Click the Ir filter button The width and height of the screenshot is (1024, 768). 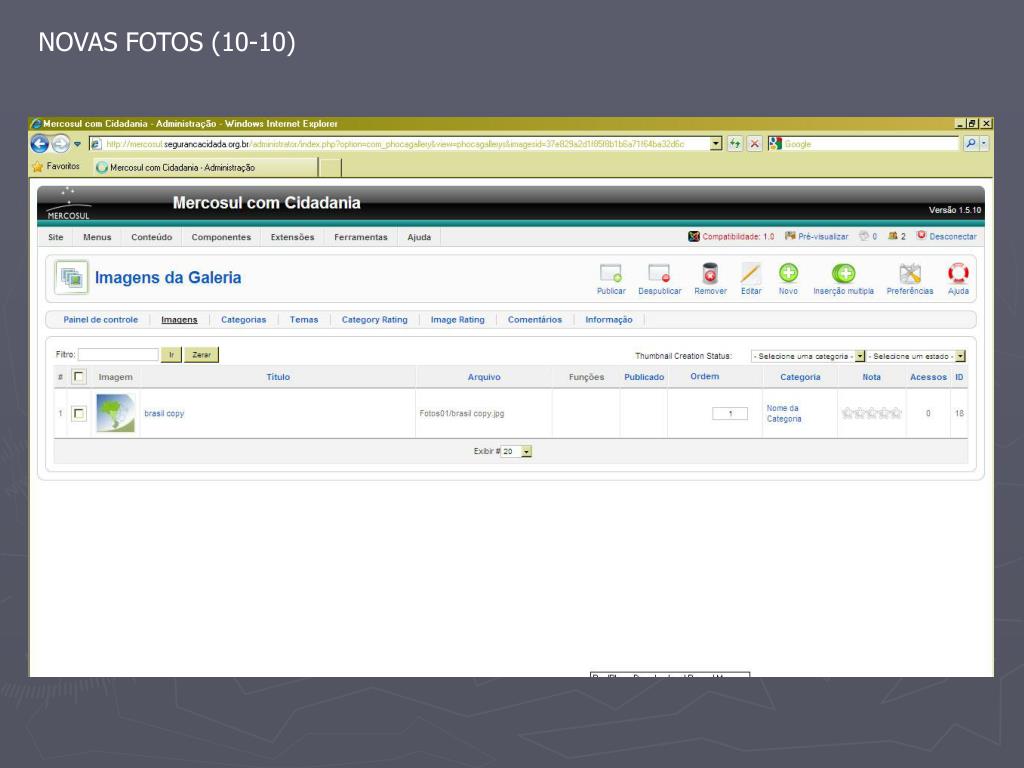[171, 355]
